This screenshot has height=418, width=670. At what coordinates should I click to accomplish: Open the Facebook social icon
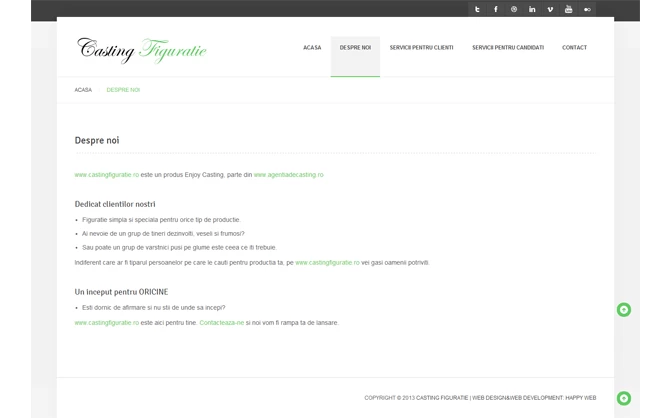[496, 9]
